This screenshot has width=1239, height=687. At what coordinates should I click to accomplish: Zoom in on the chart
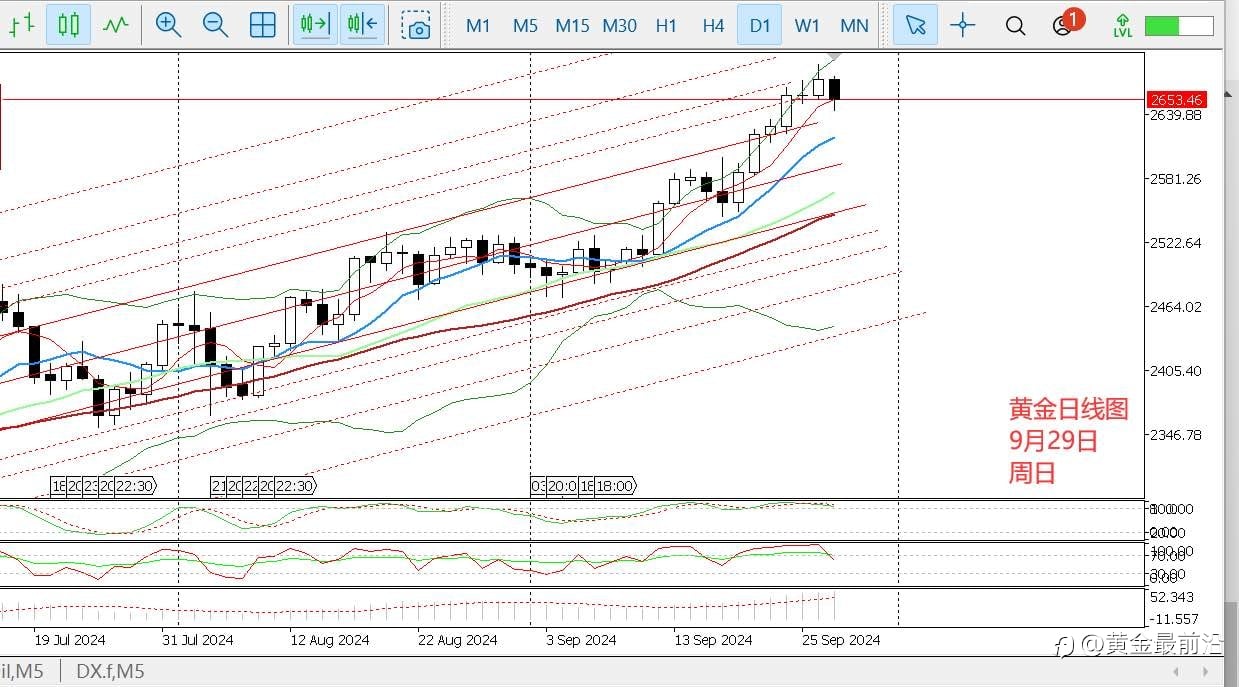pyautogui.click(x=168, y=25)
